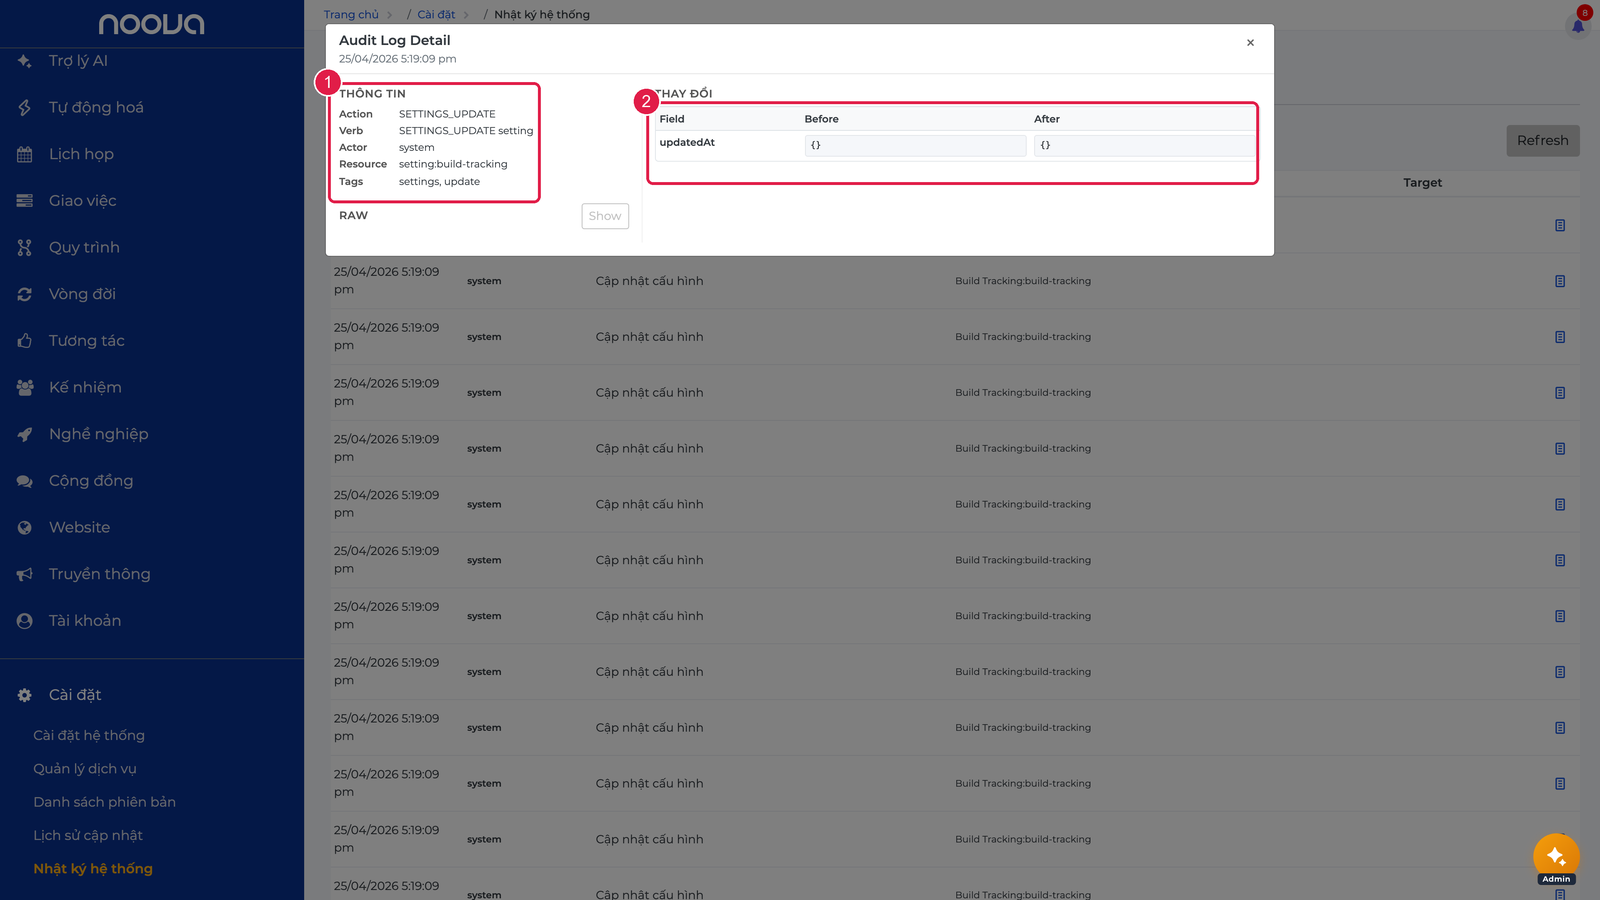The image size is (1600, 900).
Task: Click the Truyền thông megaphone icon
Action: tap(25, 574)
